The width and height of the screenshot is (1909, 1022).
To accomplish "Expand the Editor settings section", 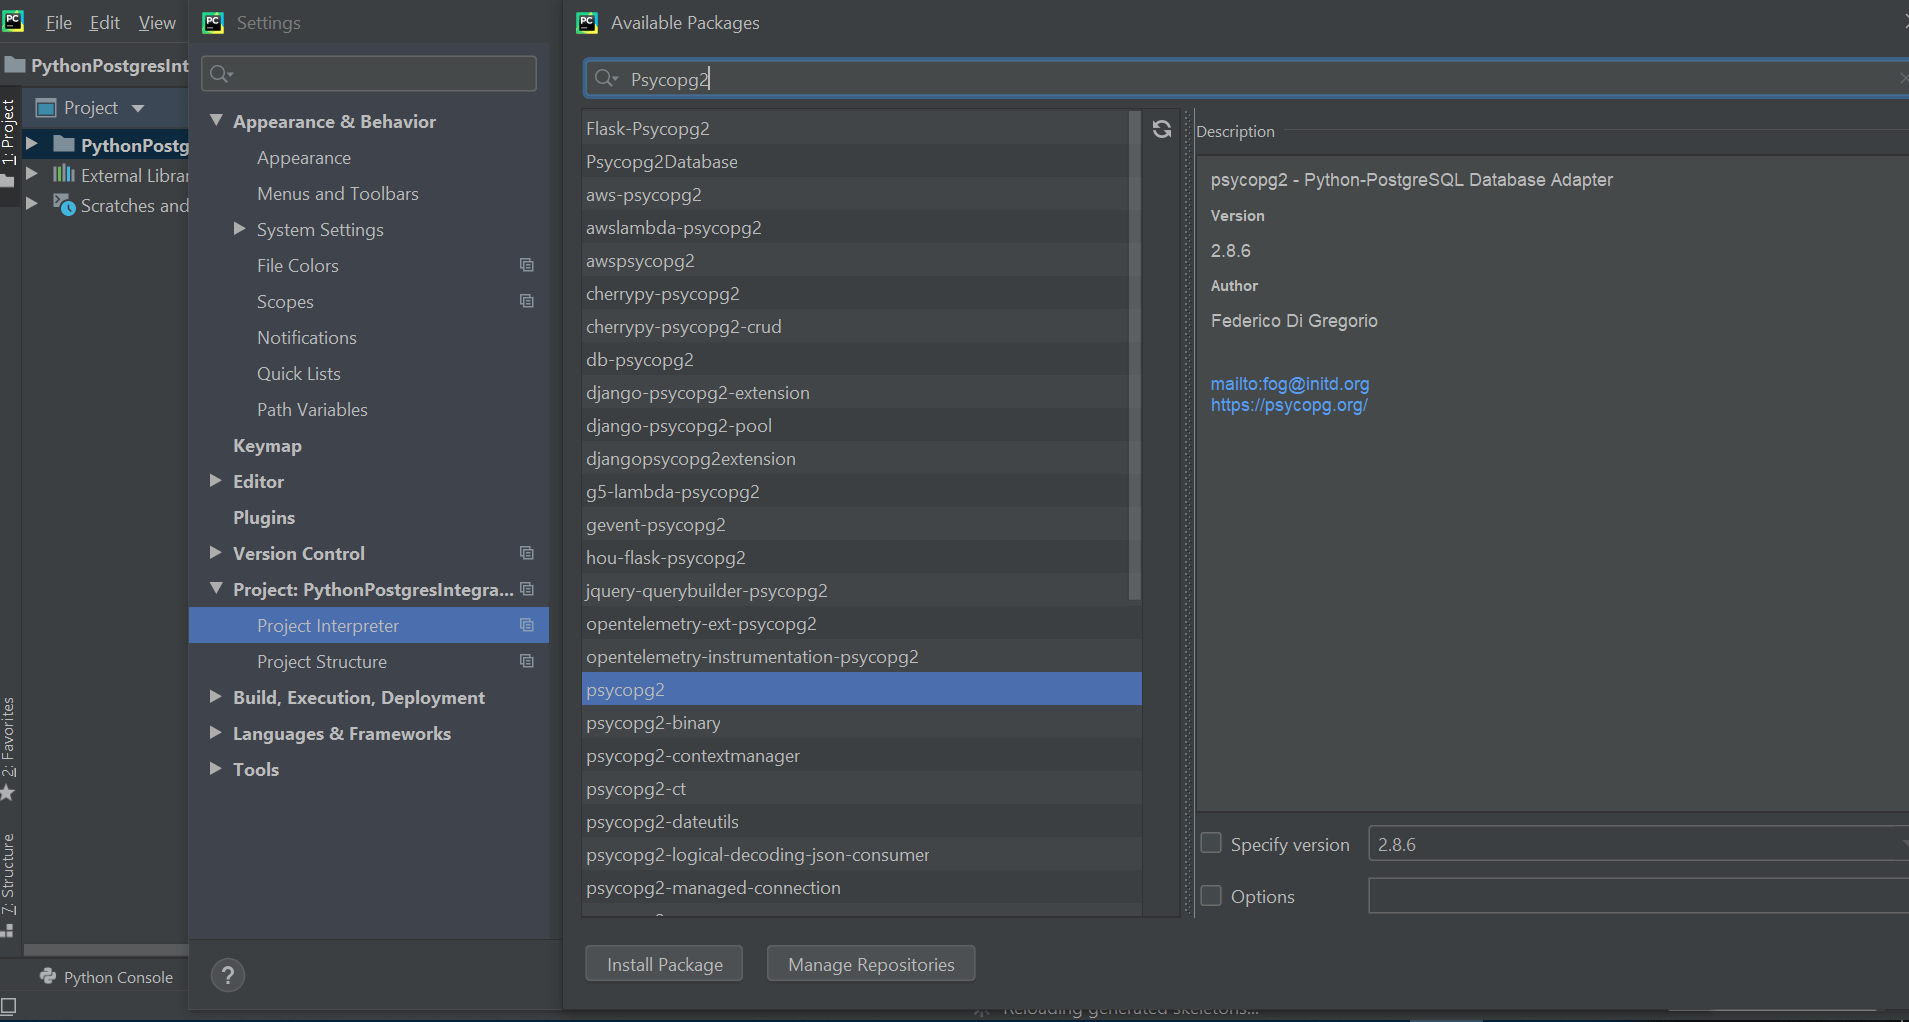I will [215, 481].
